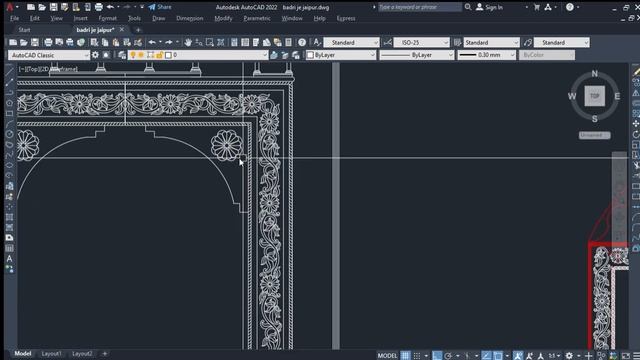Click the Undo arrow in the standard toolbar

152,42
